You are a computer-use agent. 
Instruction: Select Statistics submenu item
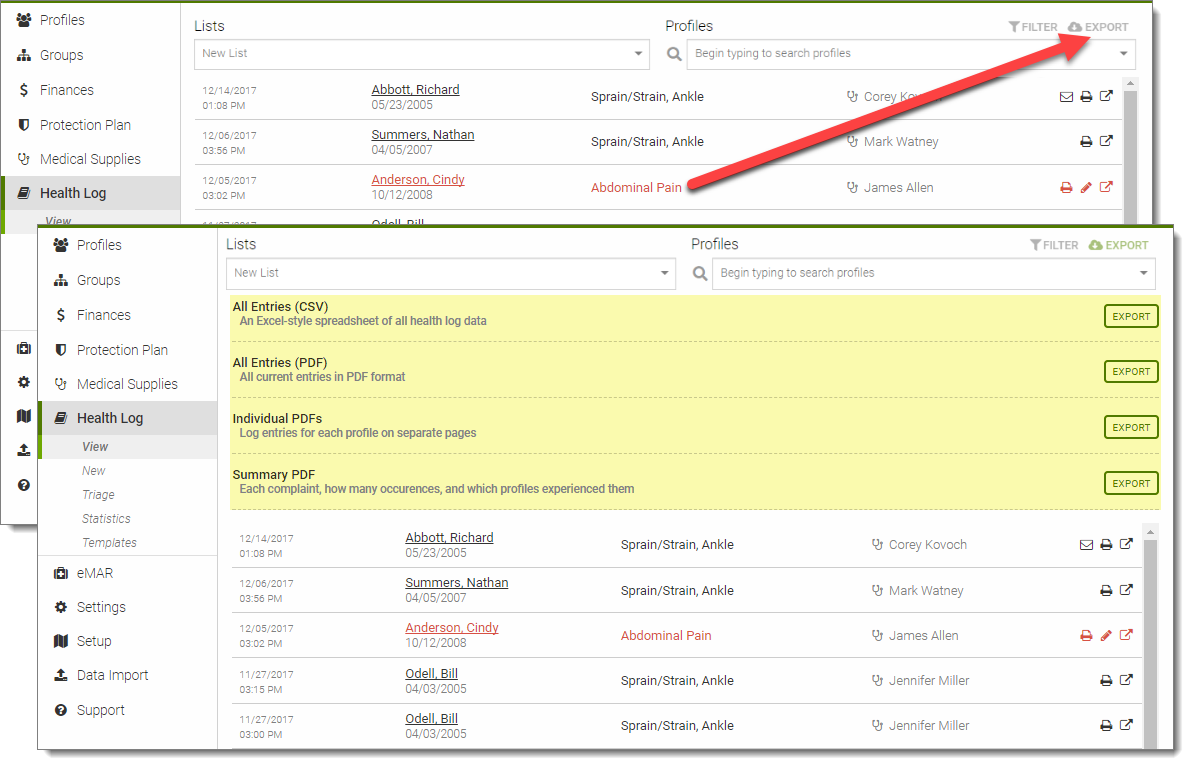point(106,519)
